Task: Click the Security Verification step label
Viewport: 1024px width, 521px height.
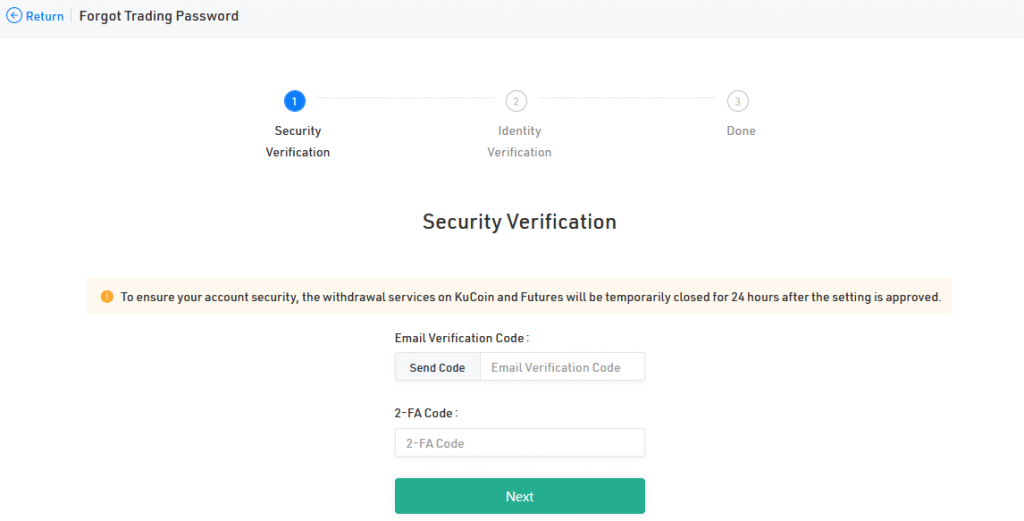Action: pyautogui.click(x=297, y=141)
